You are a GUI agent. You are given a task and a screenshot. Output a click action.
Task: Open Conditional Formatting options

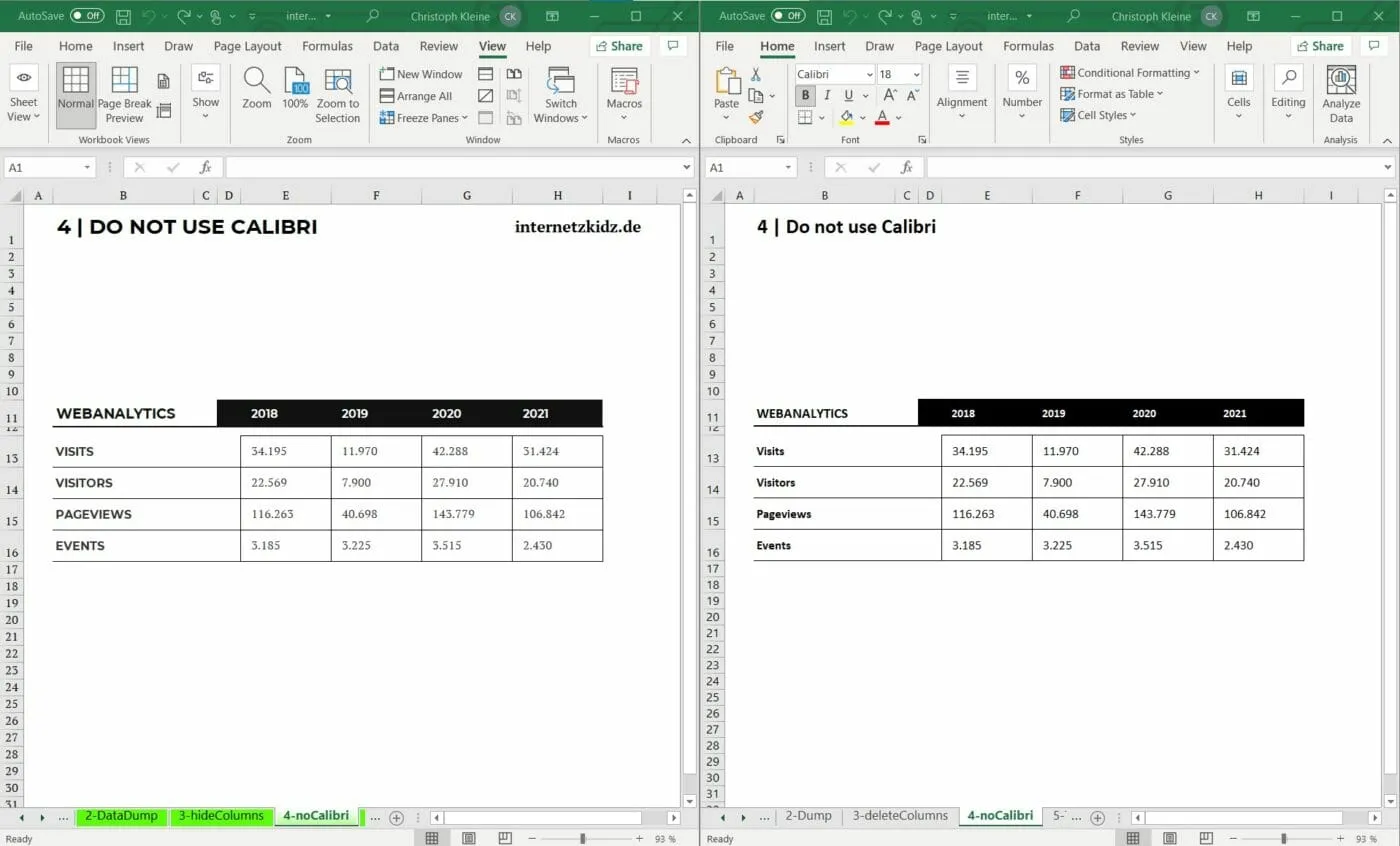[1131, 71]
